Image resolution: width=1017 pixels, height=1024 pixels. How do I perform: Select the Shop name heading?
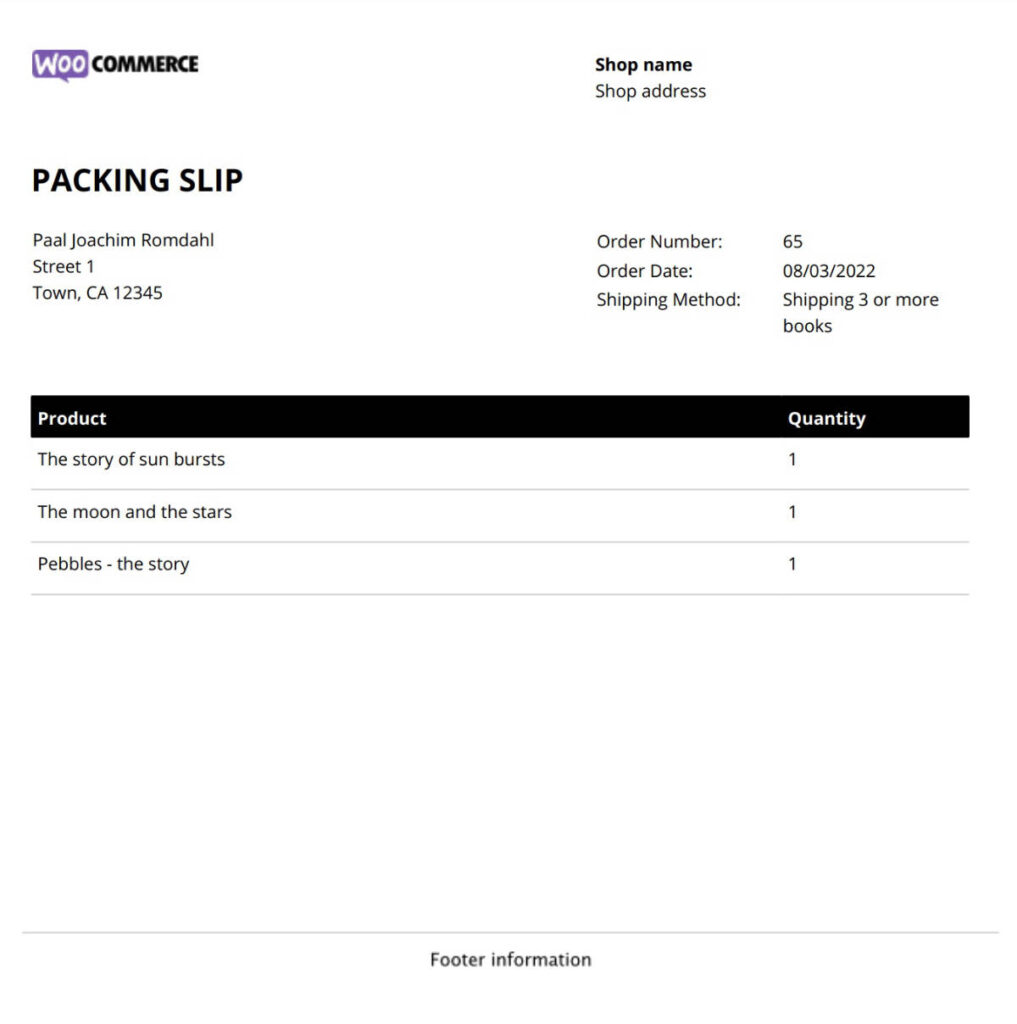click(x=643, y=65)
